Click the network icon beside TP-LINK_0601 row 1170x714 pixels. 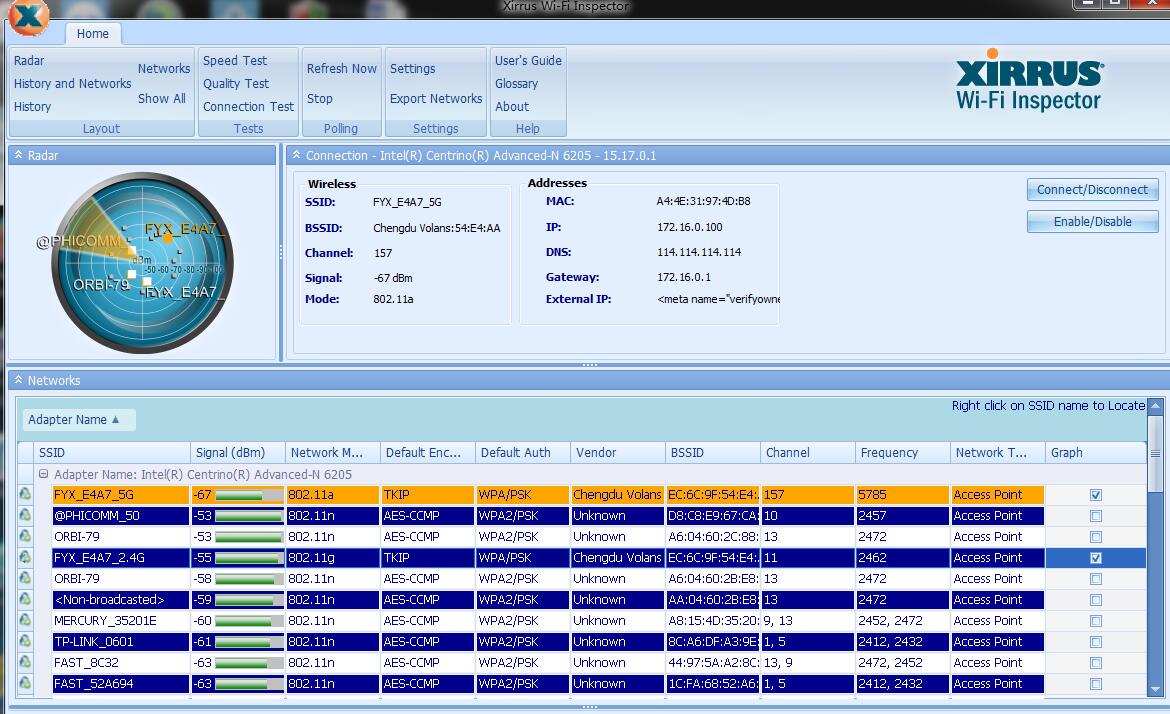(x=26, y=642)
